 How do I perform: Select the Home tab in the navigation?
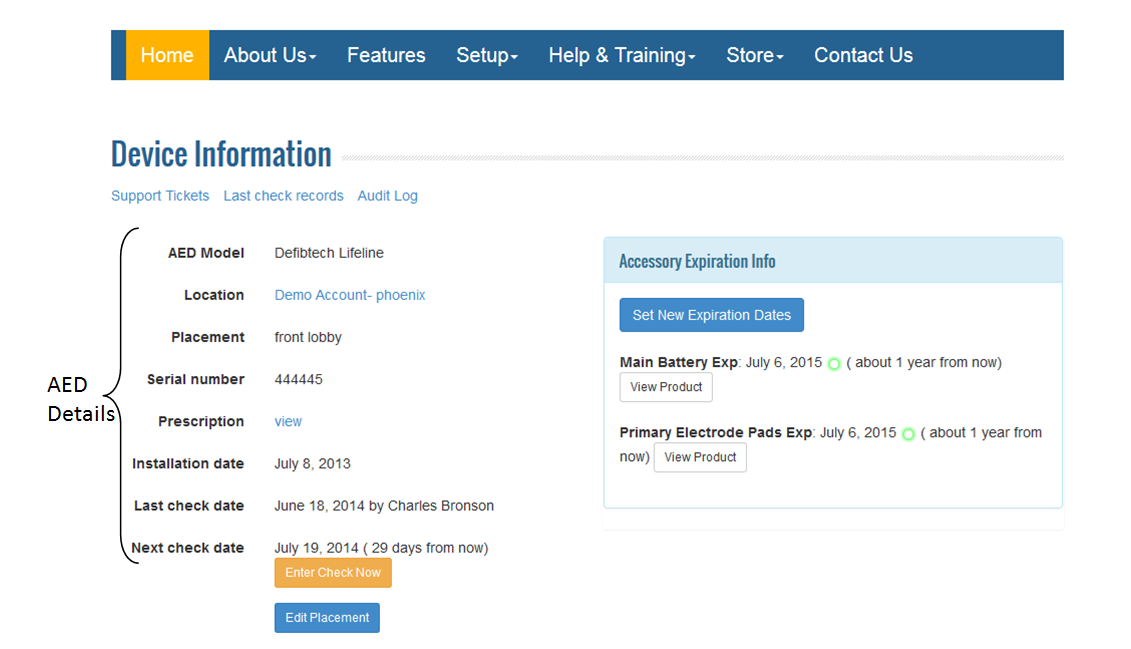click(x=166, y=55)
